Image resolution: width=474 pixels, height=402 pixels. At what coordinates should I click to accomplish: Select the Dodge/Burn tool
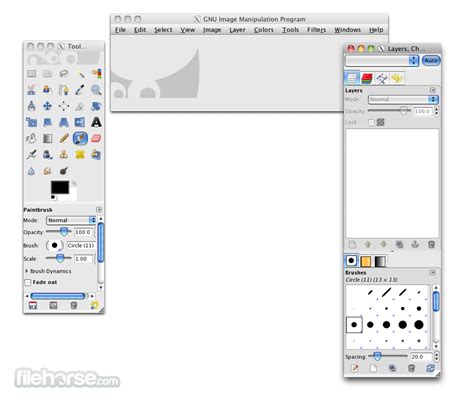click(x=64, y=171)
